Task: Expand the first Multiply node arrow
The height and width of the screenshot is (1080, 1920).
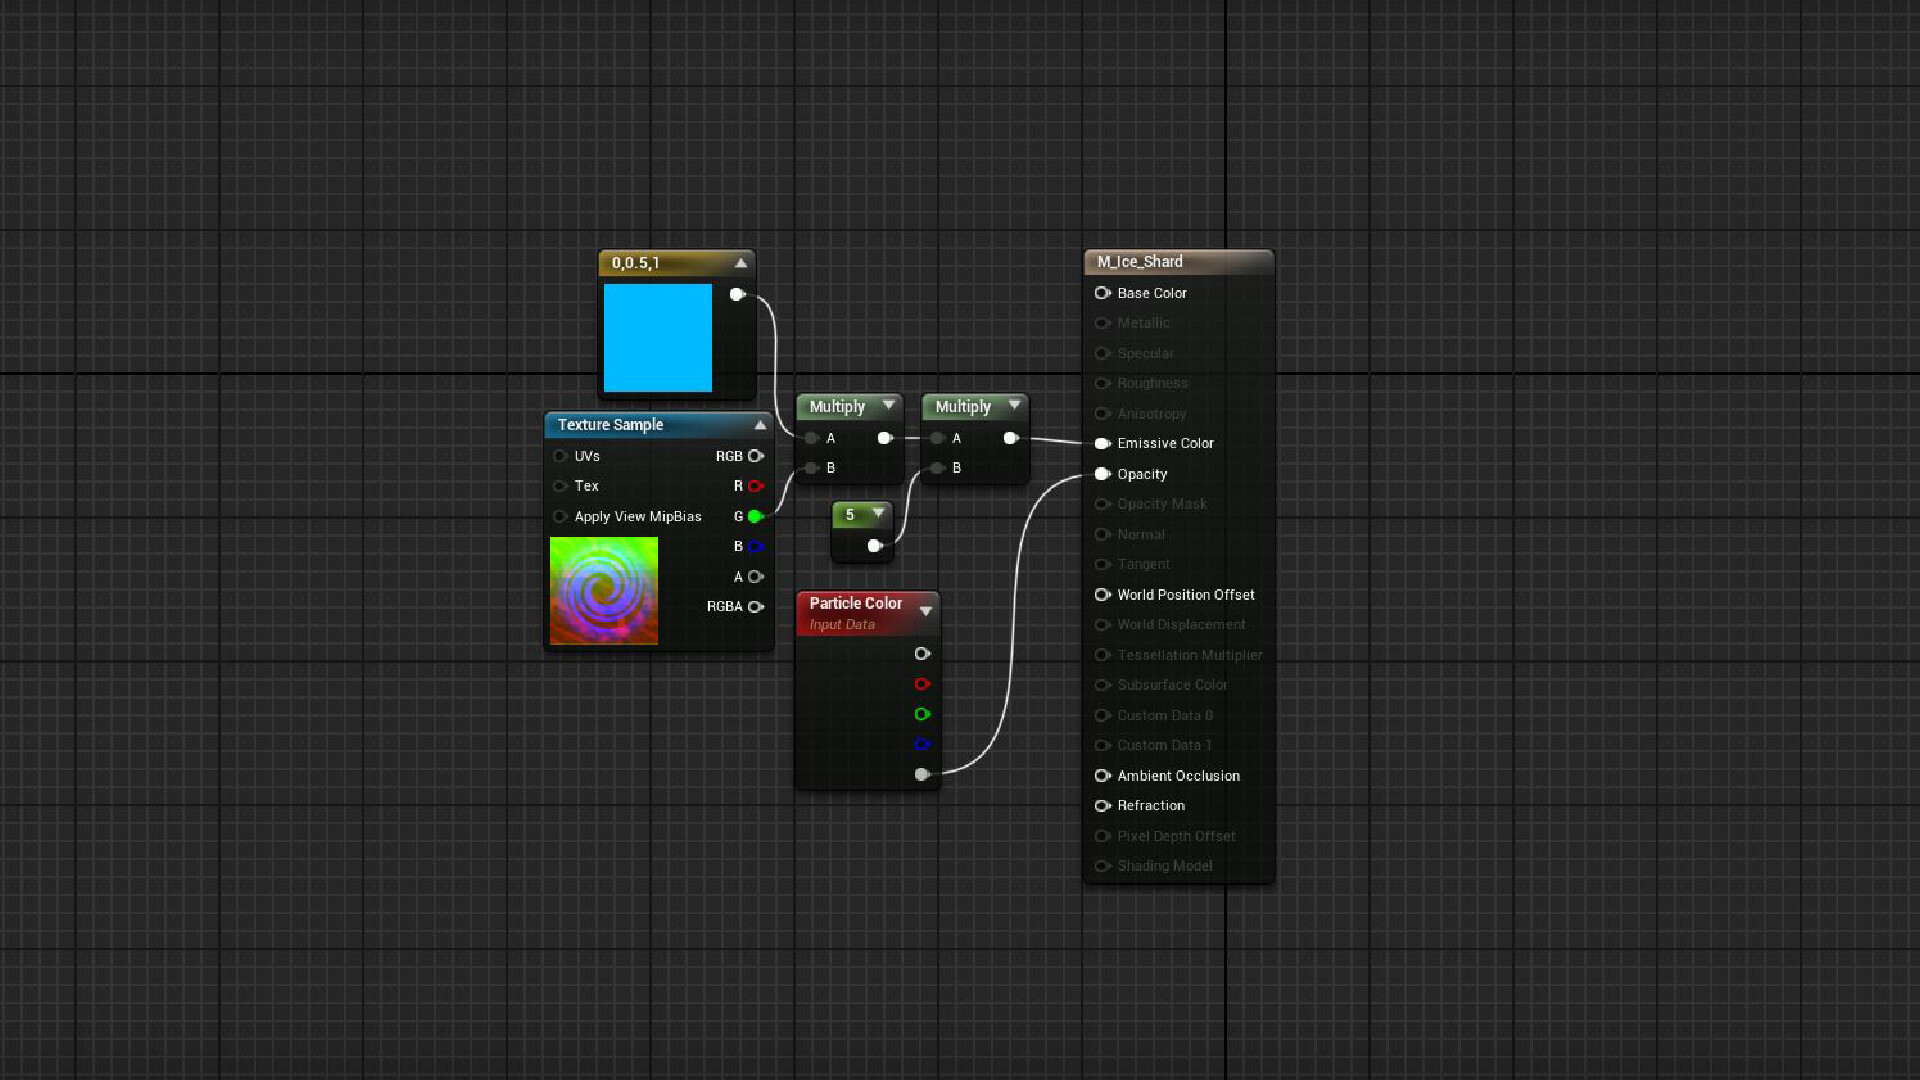Action: pyautogui.click(x=888, y=405)
